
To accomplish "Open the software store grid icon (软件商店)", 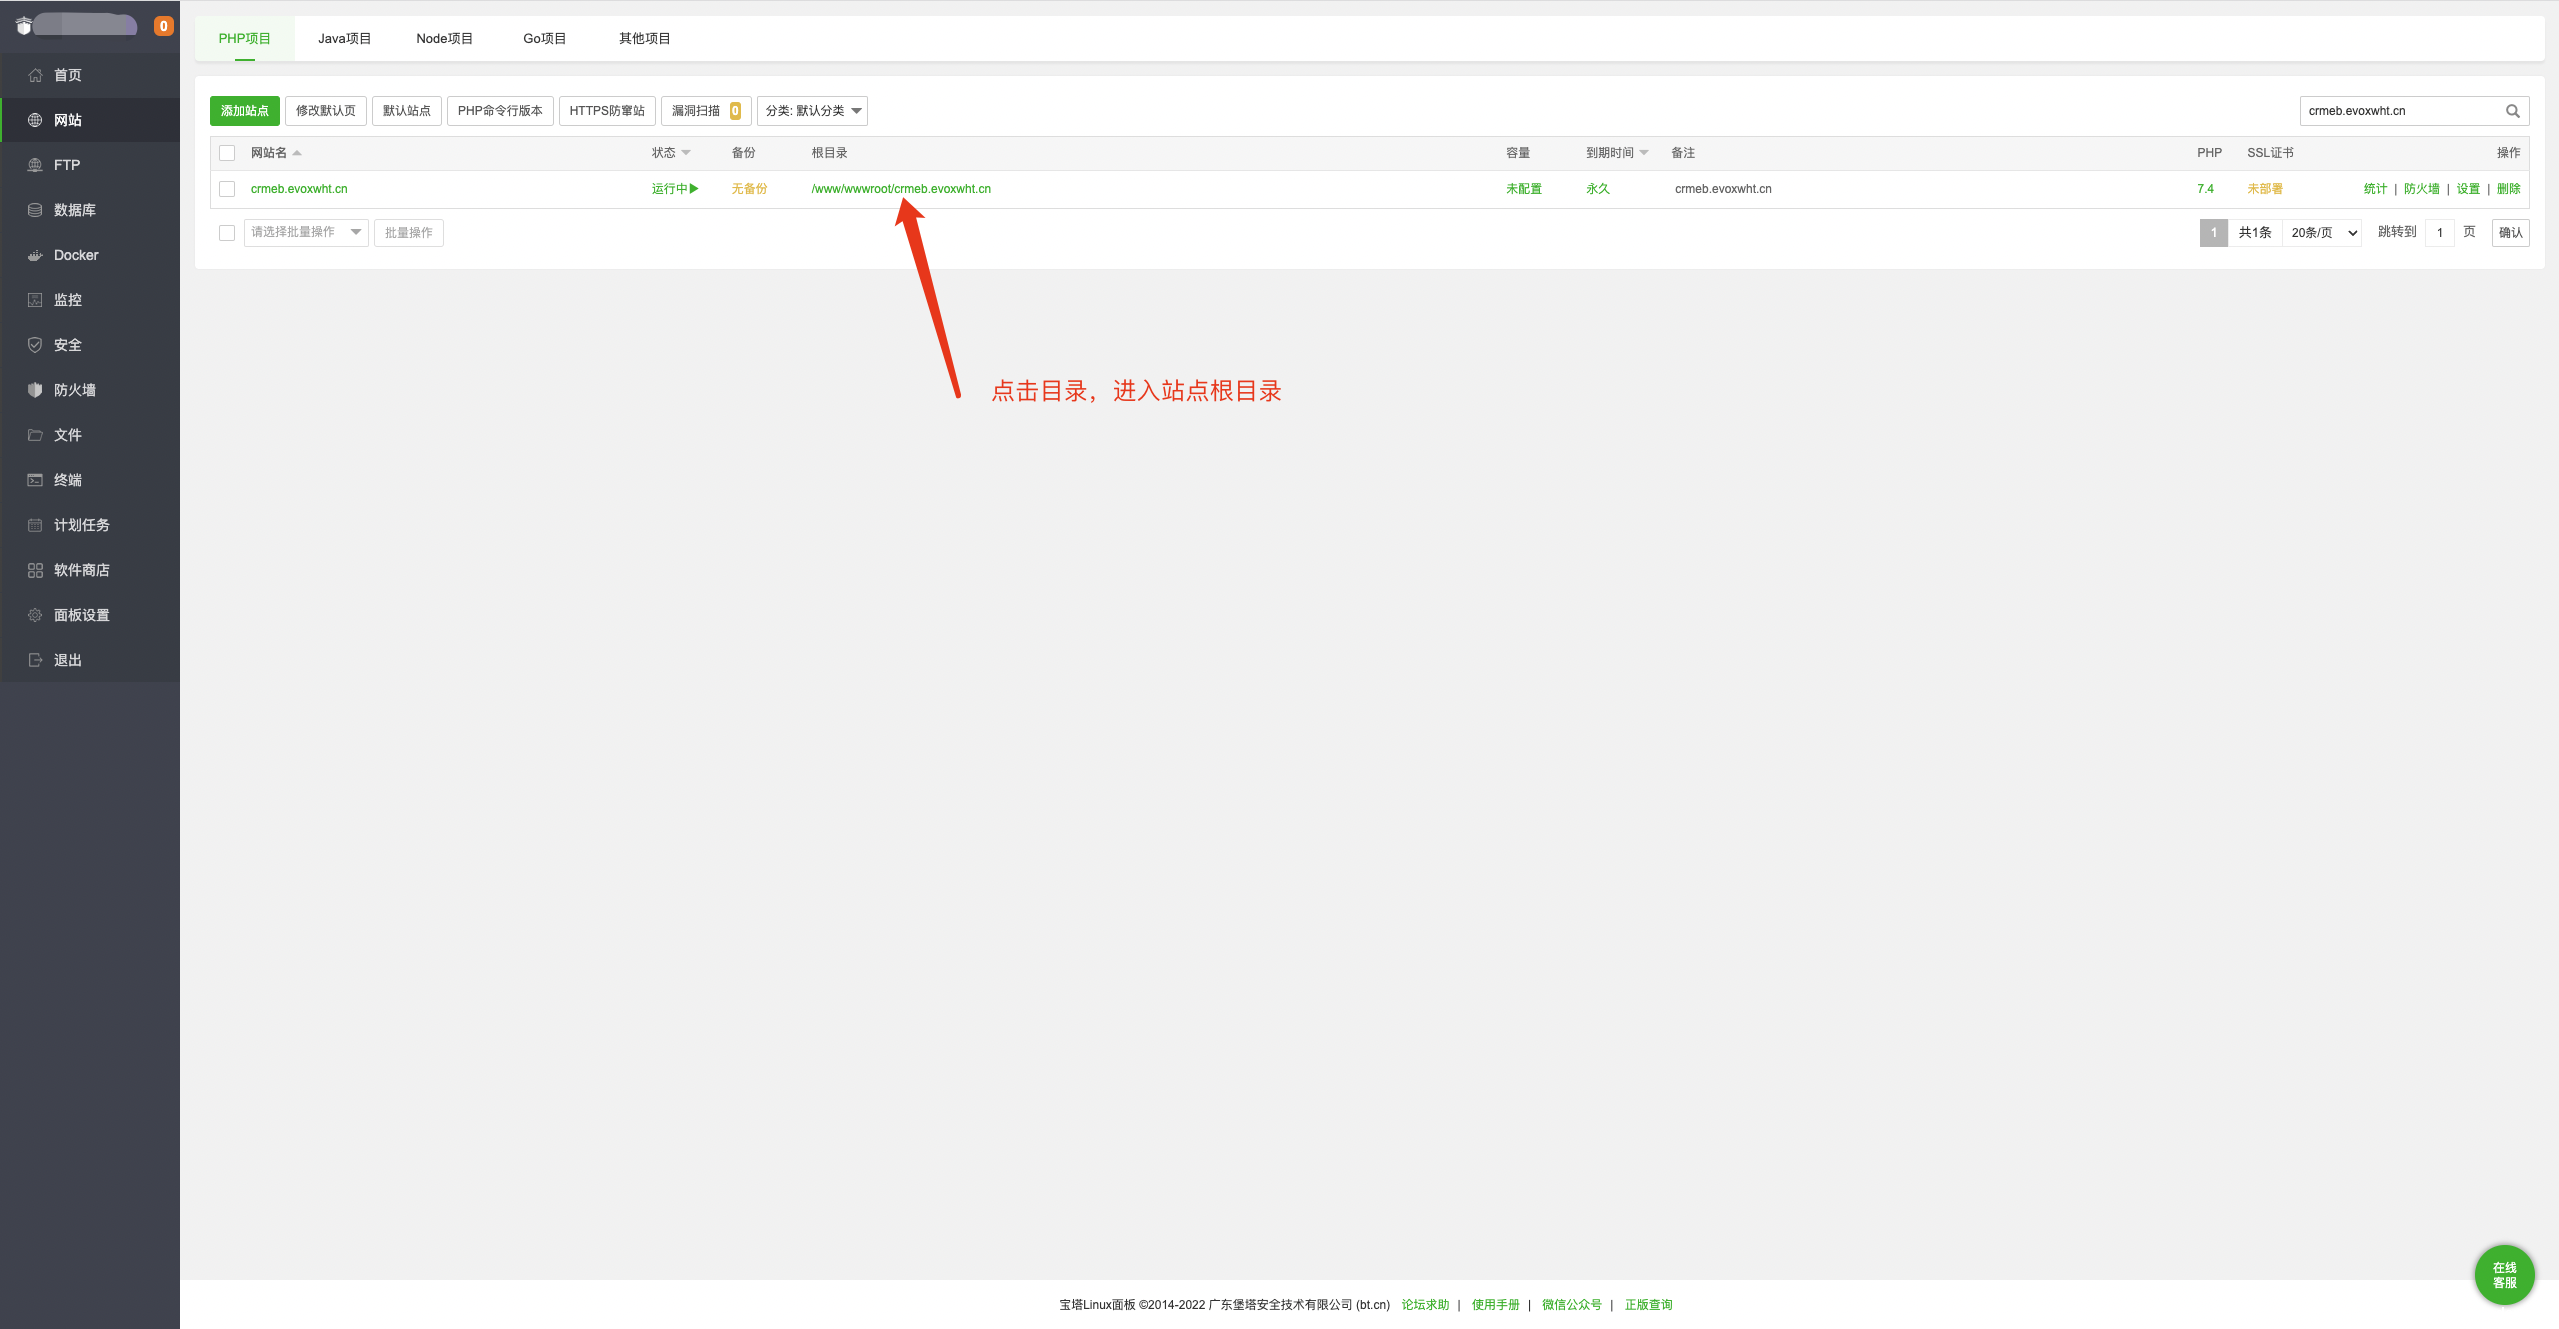I will click(35, 570).
